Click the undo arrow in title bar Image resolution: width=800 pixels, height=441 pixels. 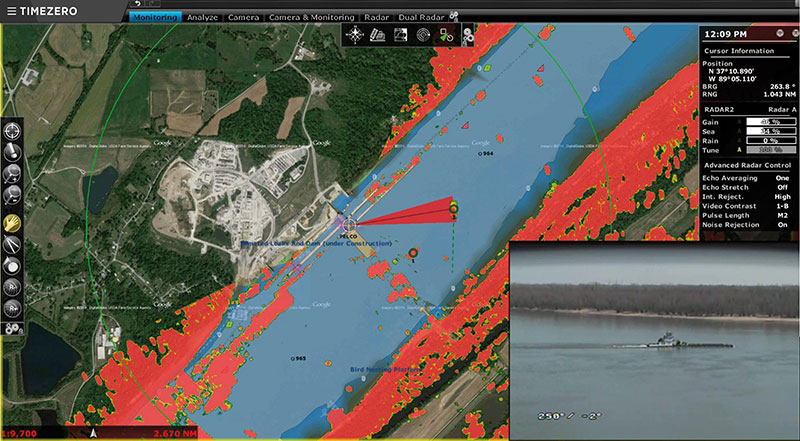pos(138,4)
